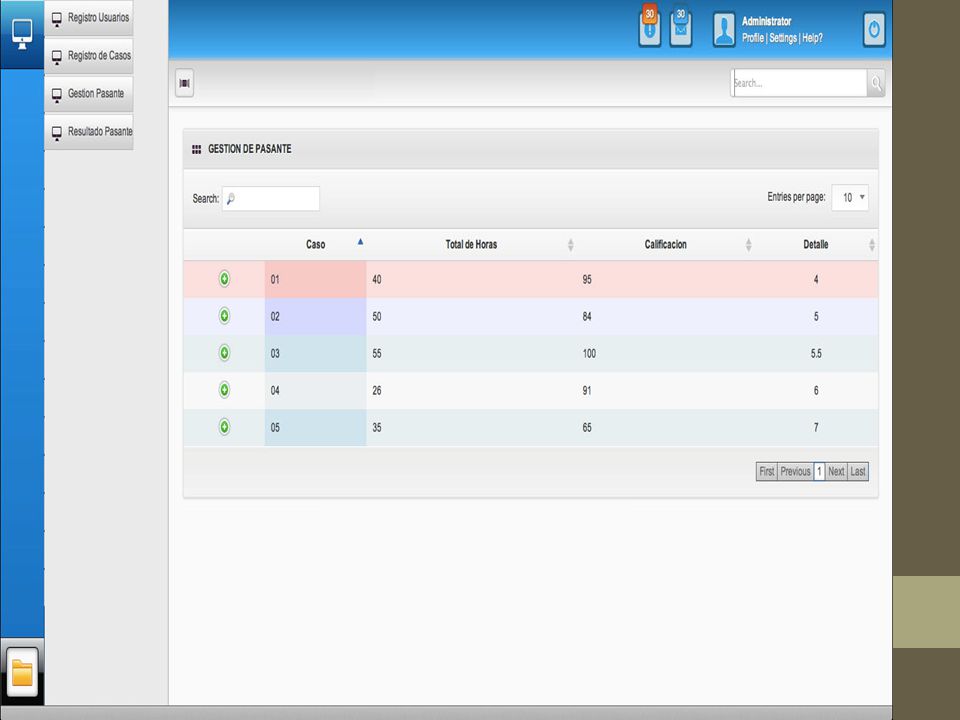
Task: Click the monitor icon at sidebar top
Action: [22, 34]
